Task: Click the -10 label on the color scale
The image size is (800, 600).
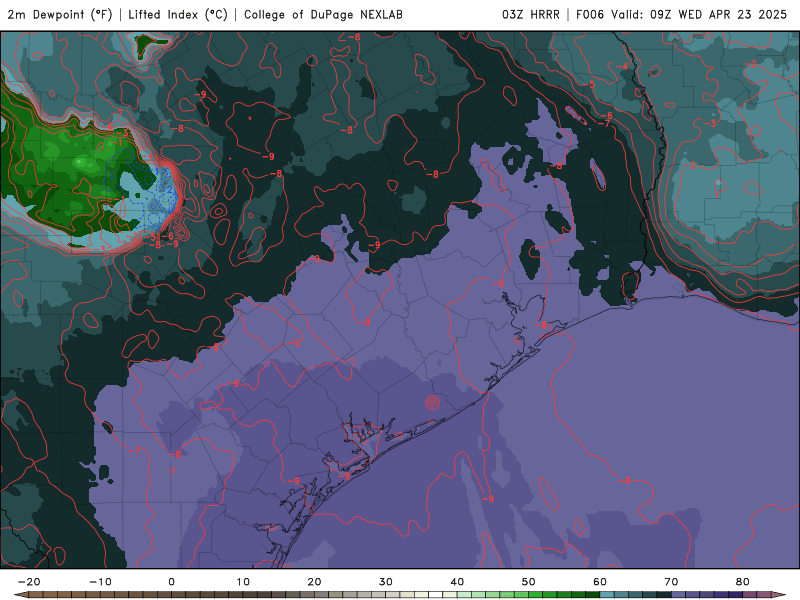Action: (100, 582)
